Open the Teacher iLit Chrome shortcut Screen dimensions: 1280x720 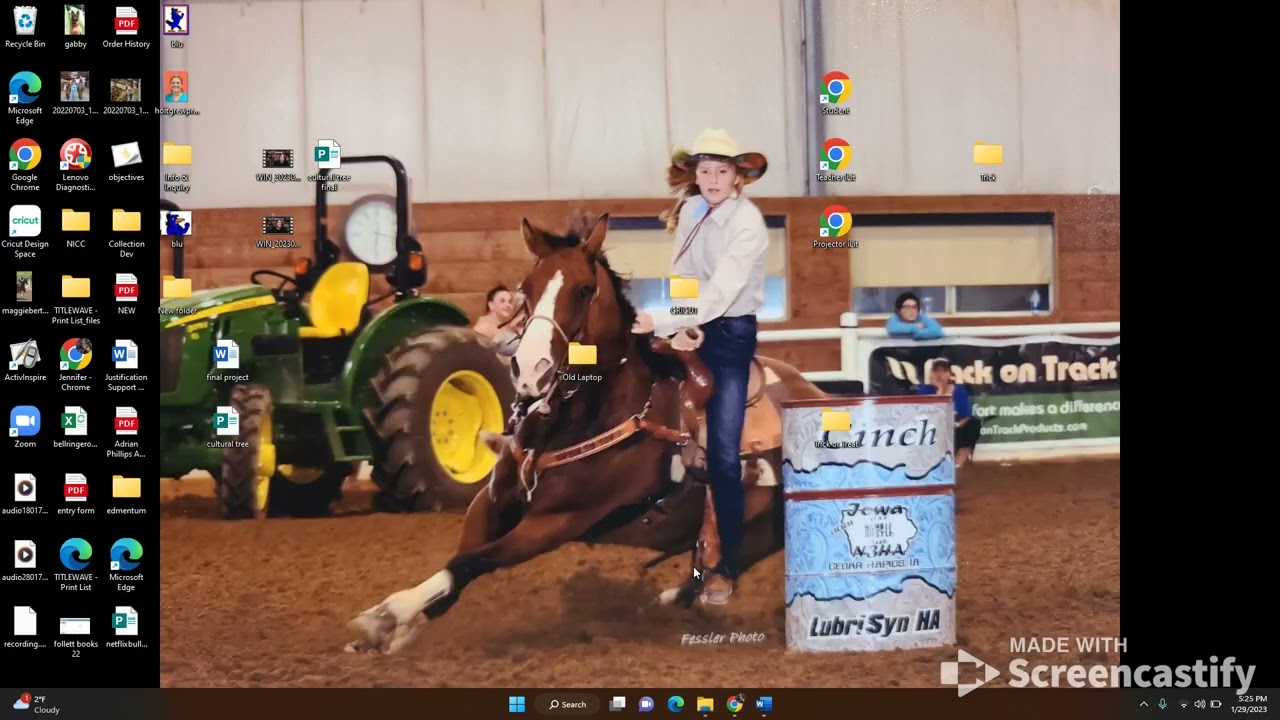pos(835,160)
